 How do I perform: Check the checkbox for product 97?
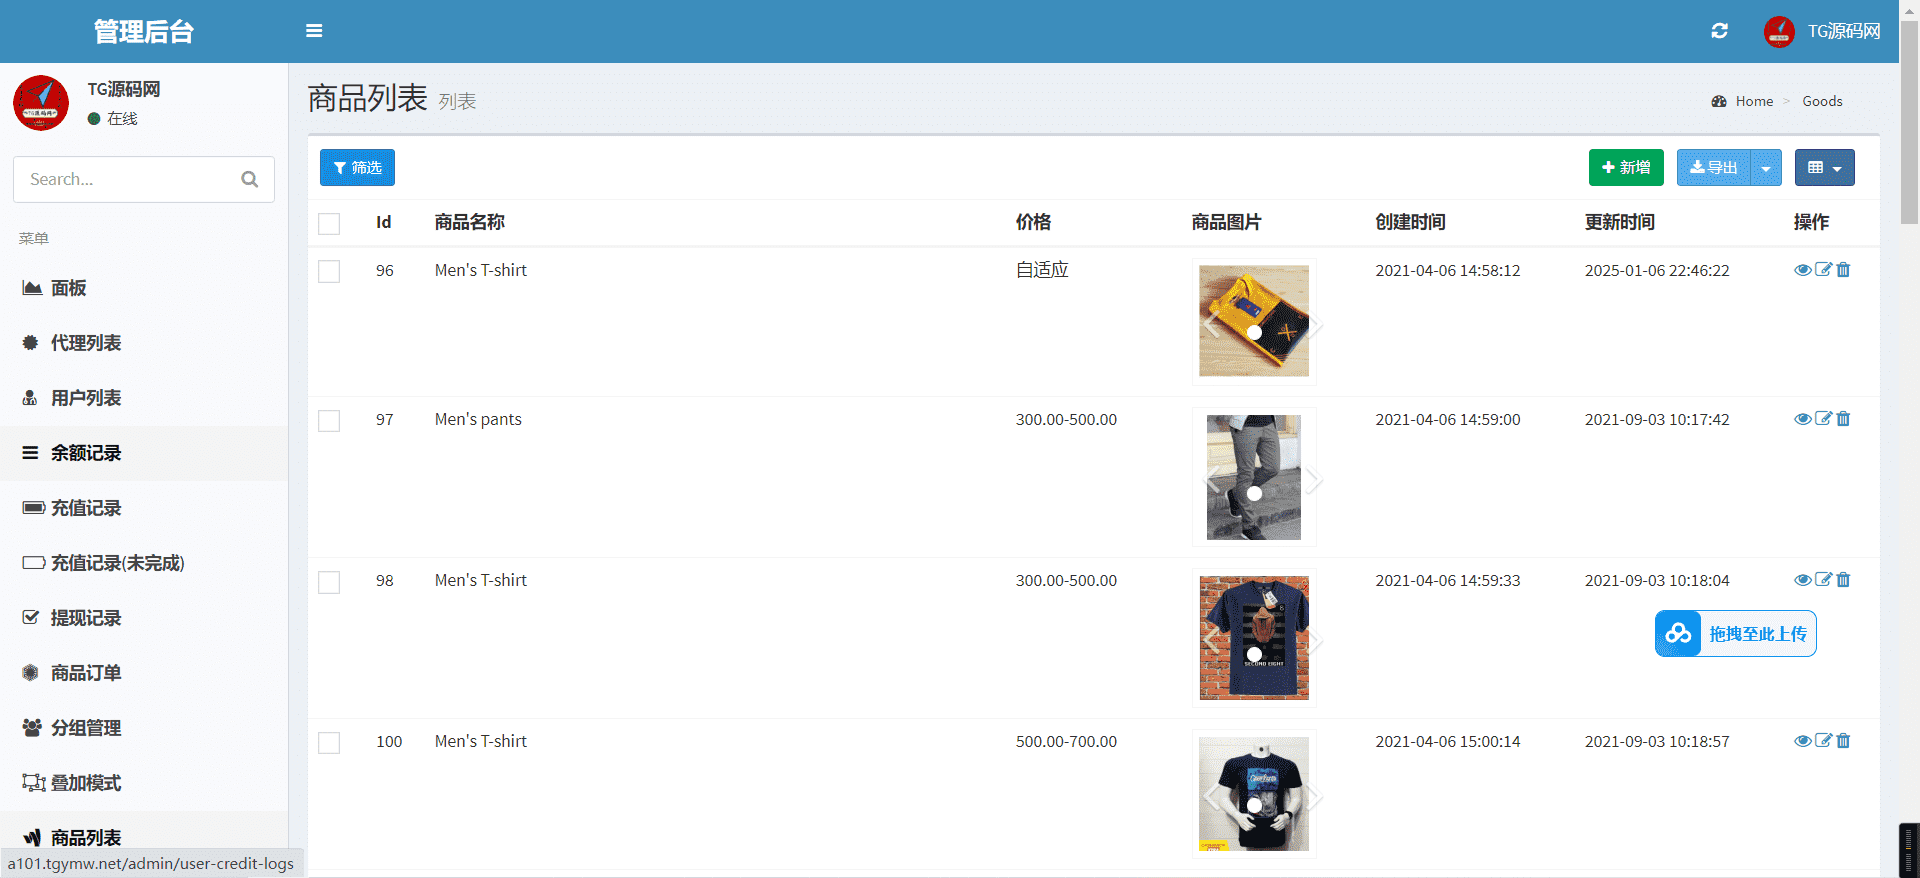329,421
